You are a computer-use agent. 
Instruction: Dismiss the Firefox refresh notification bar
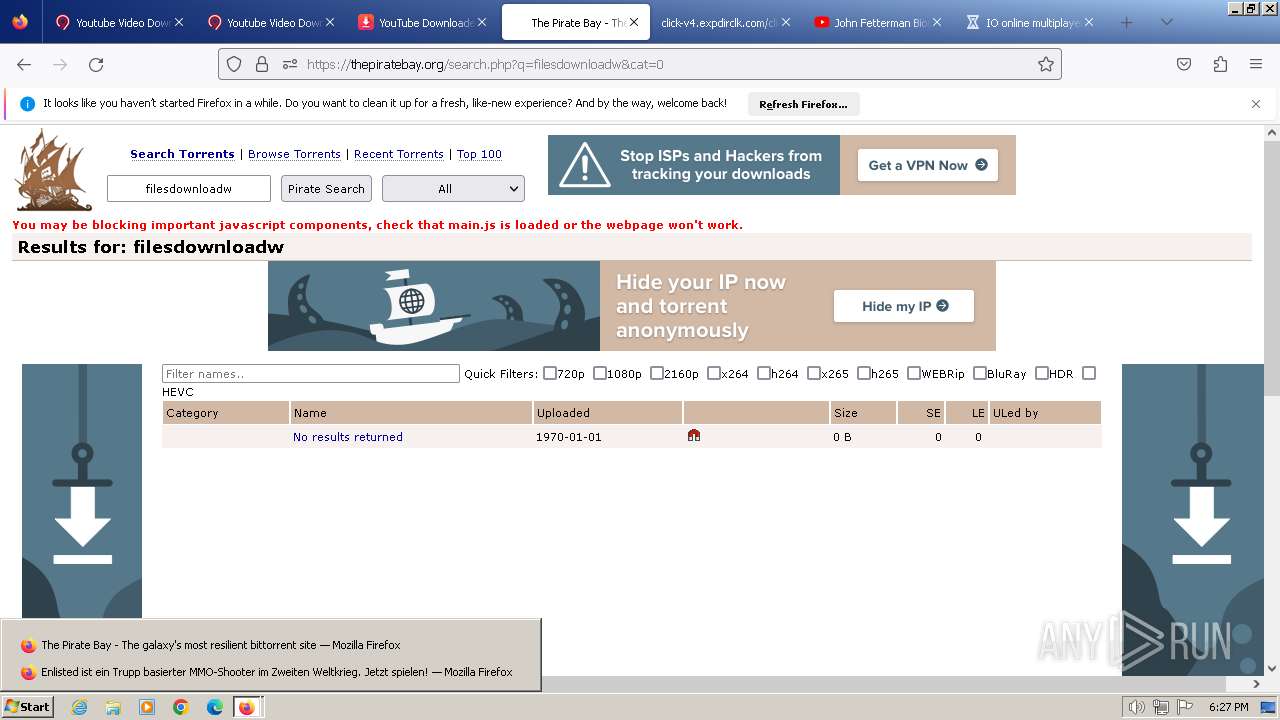coord(1256,104)
